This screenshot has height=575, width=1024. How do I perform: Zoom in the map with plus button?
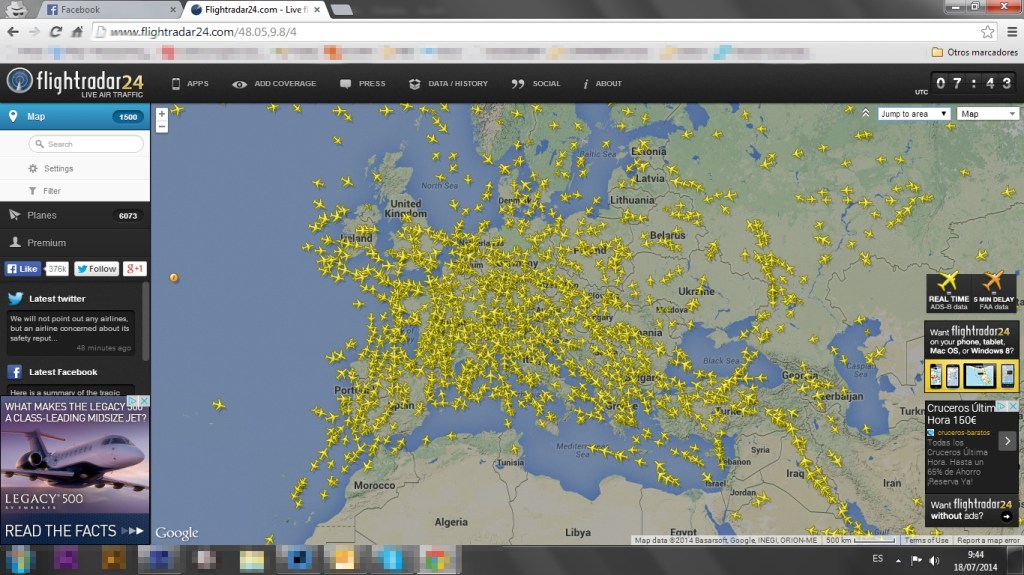162,114
